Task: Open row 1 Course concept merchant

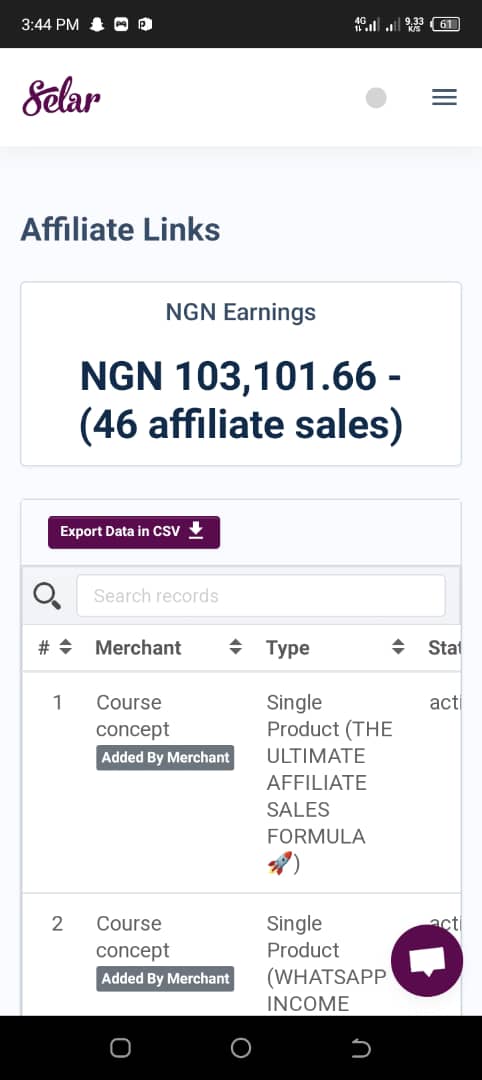Action: (133, 716)
